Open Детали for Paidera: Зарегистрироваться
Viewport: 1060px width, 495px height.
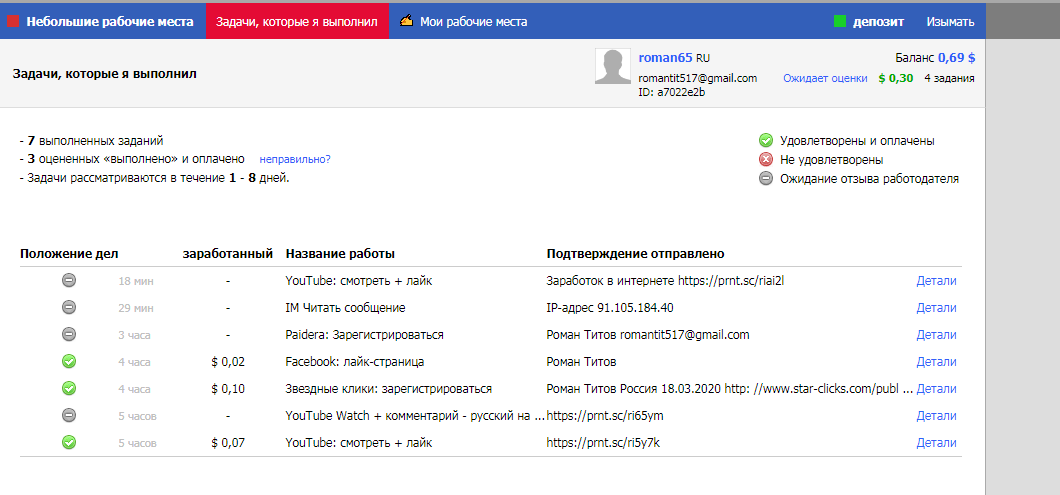pos(936,335)
